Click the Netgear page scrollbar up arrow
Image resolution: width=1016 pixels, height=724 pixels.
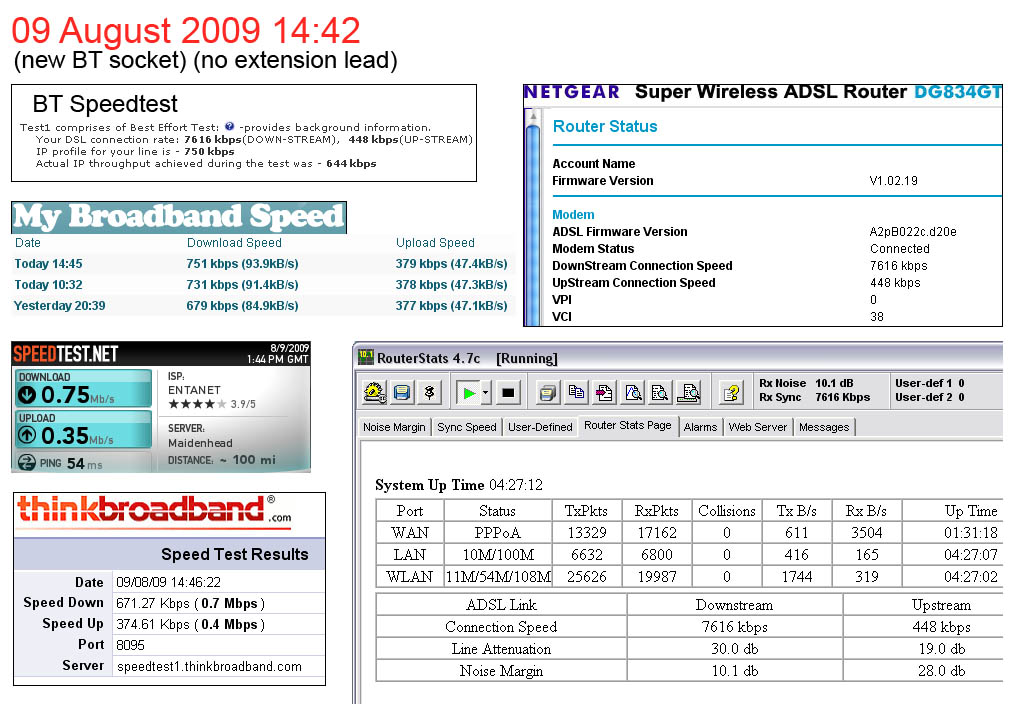(533, 116)
